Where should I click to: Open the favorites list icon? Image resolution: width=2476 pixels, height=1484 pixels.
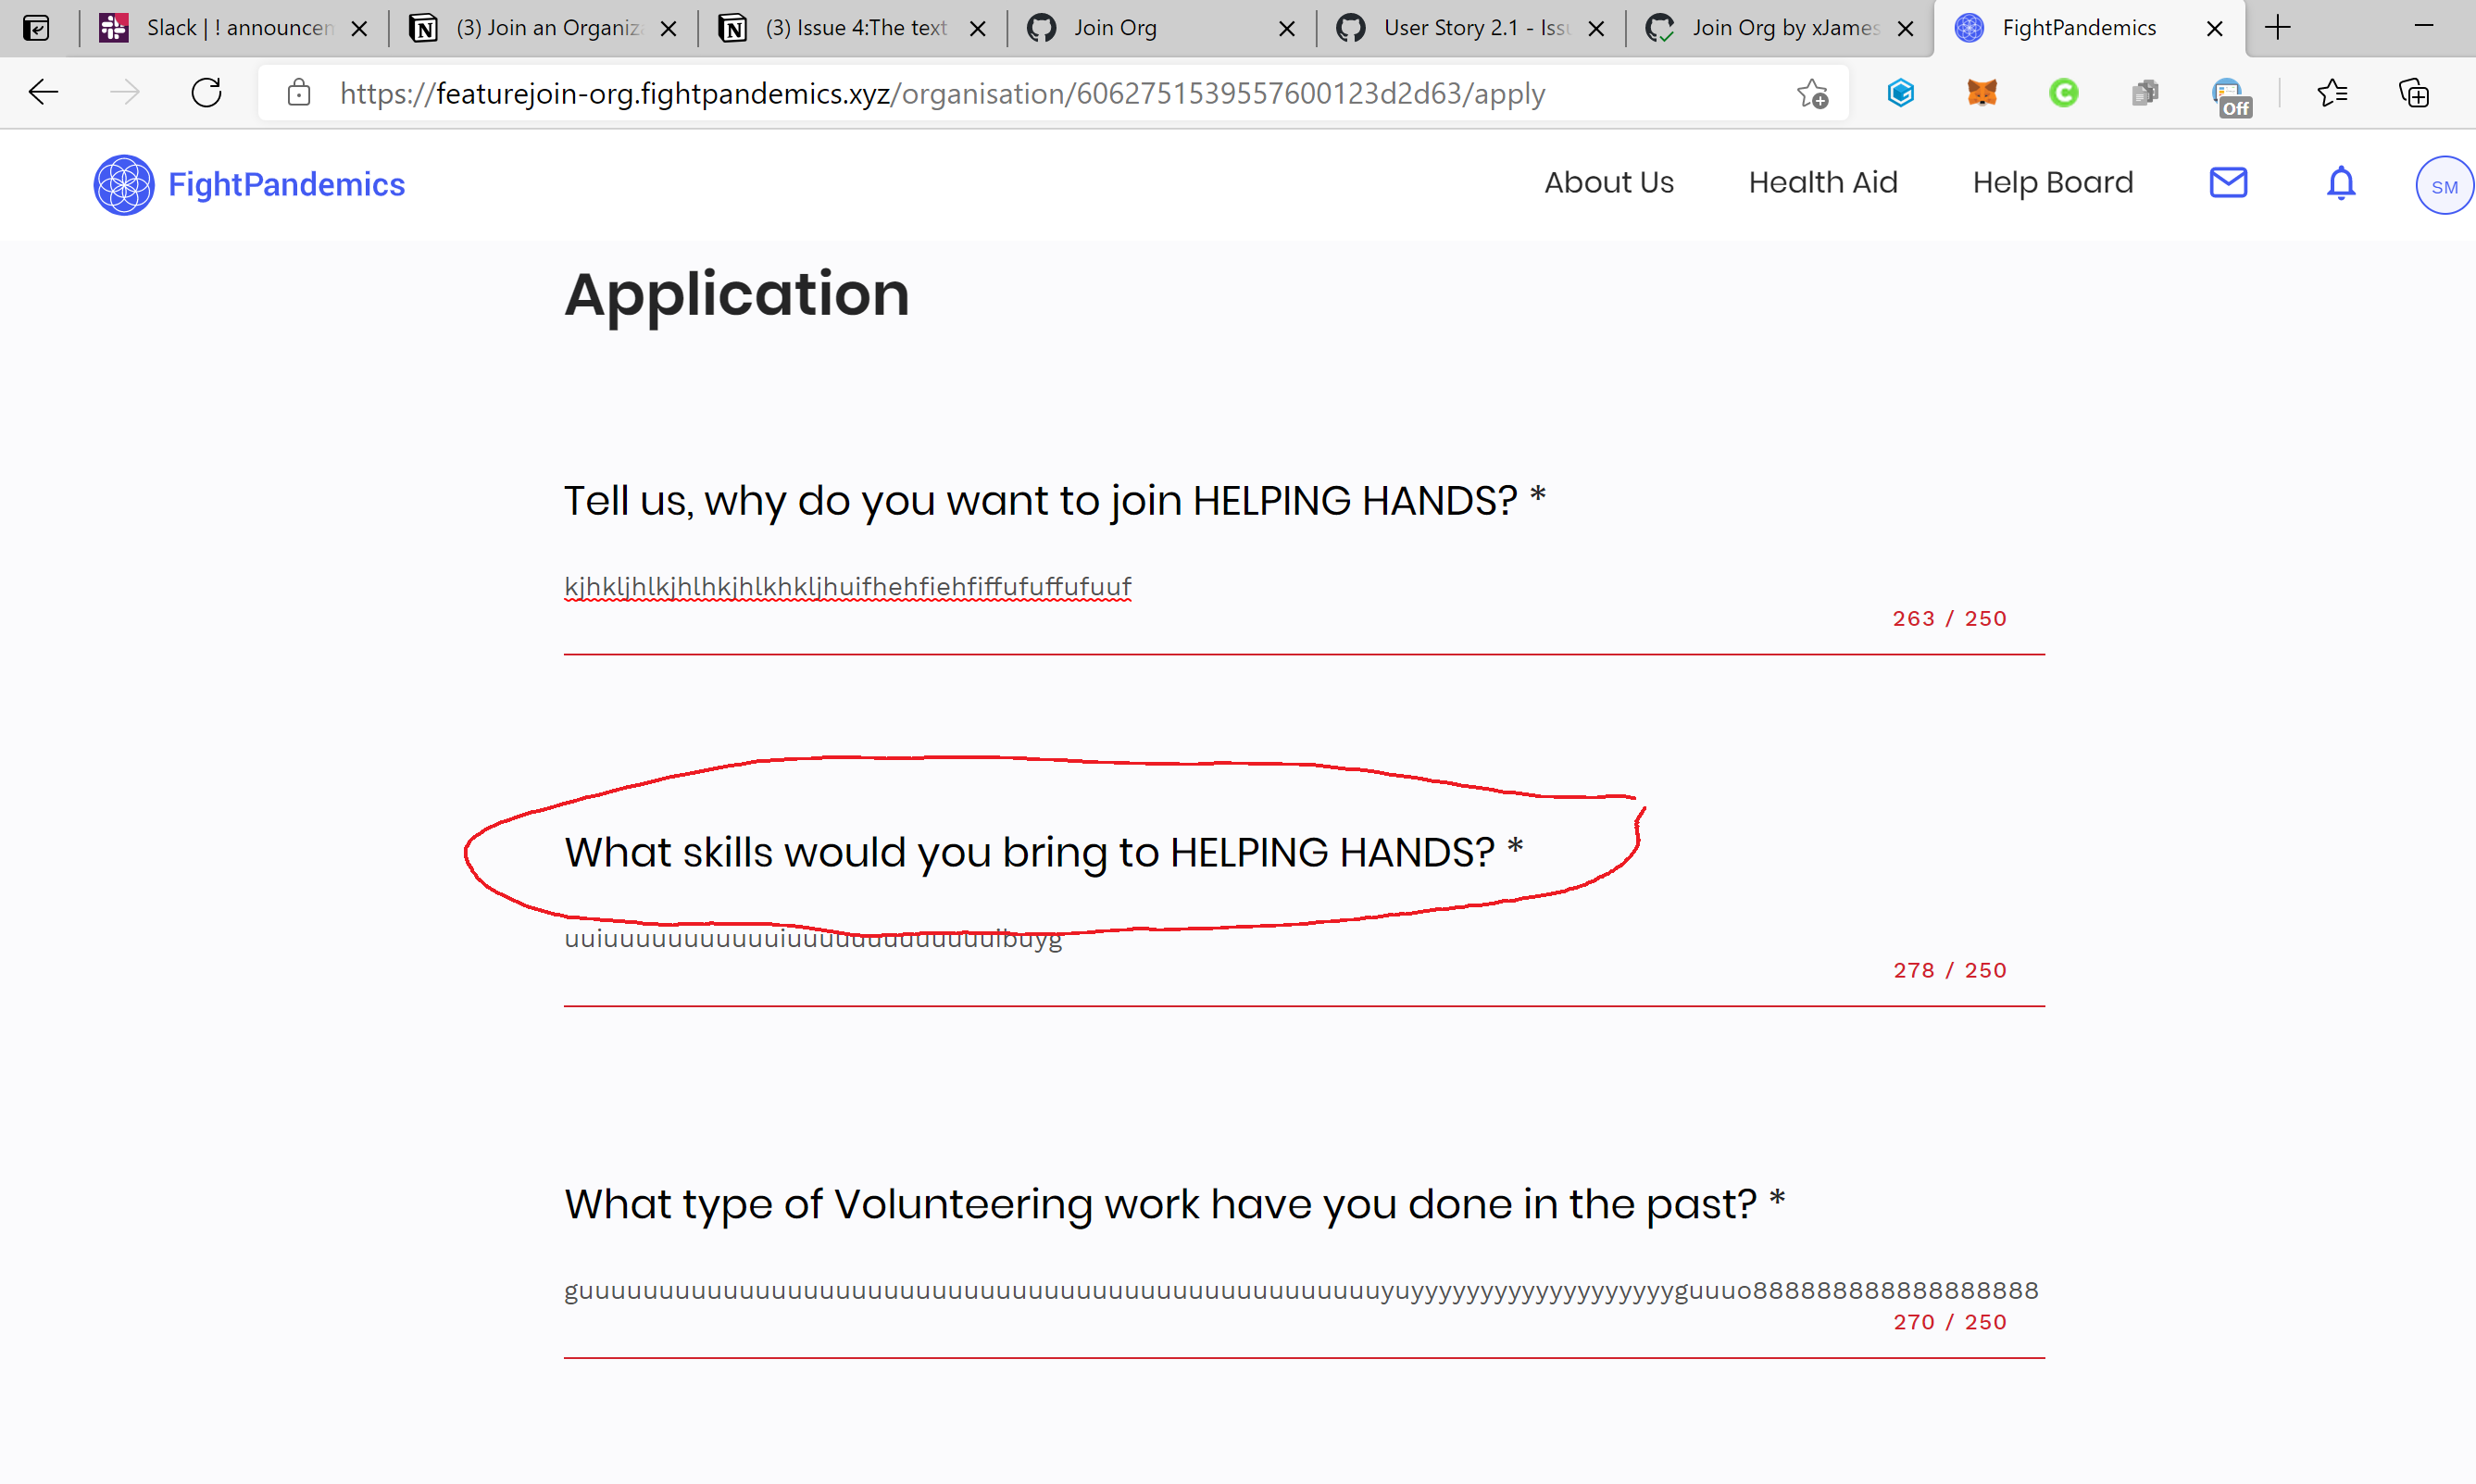(2332, 93)
